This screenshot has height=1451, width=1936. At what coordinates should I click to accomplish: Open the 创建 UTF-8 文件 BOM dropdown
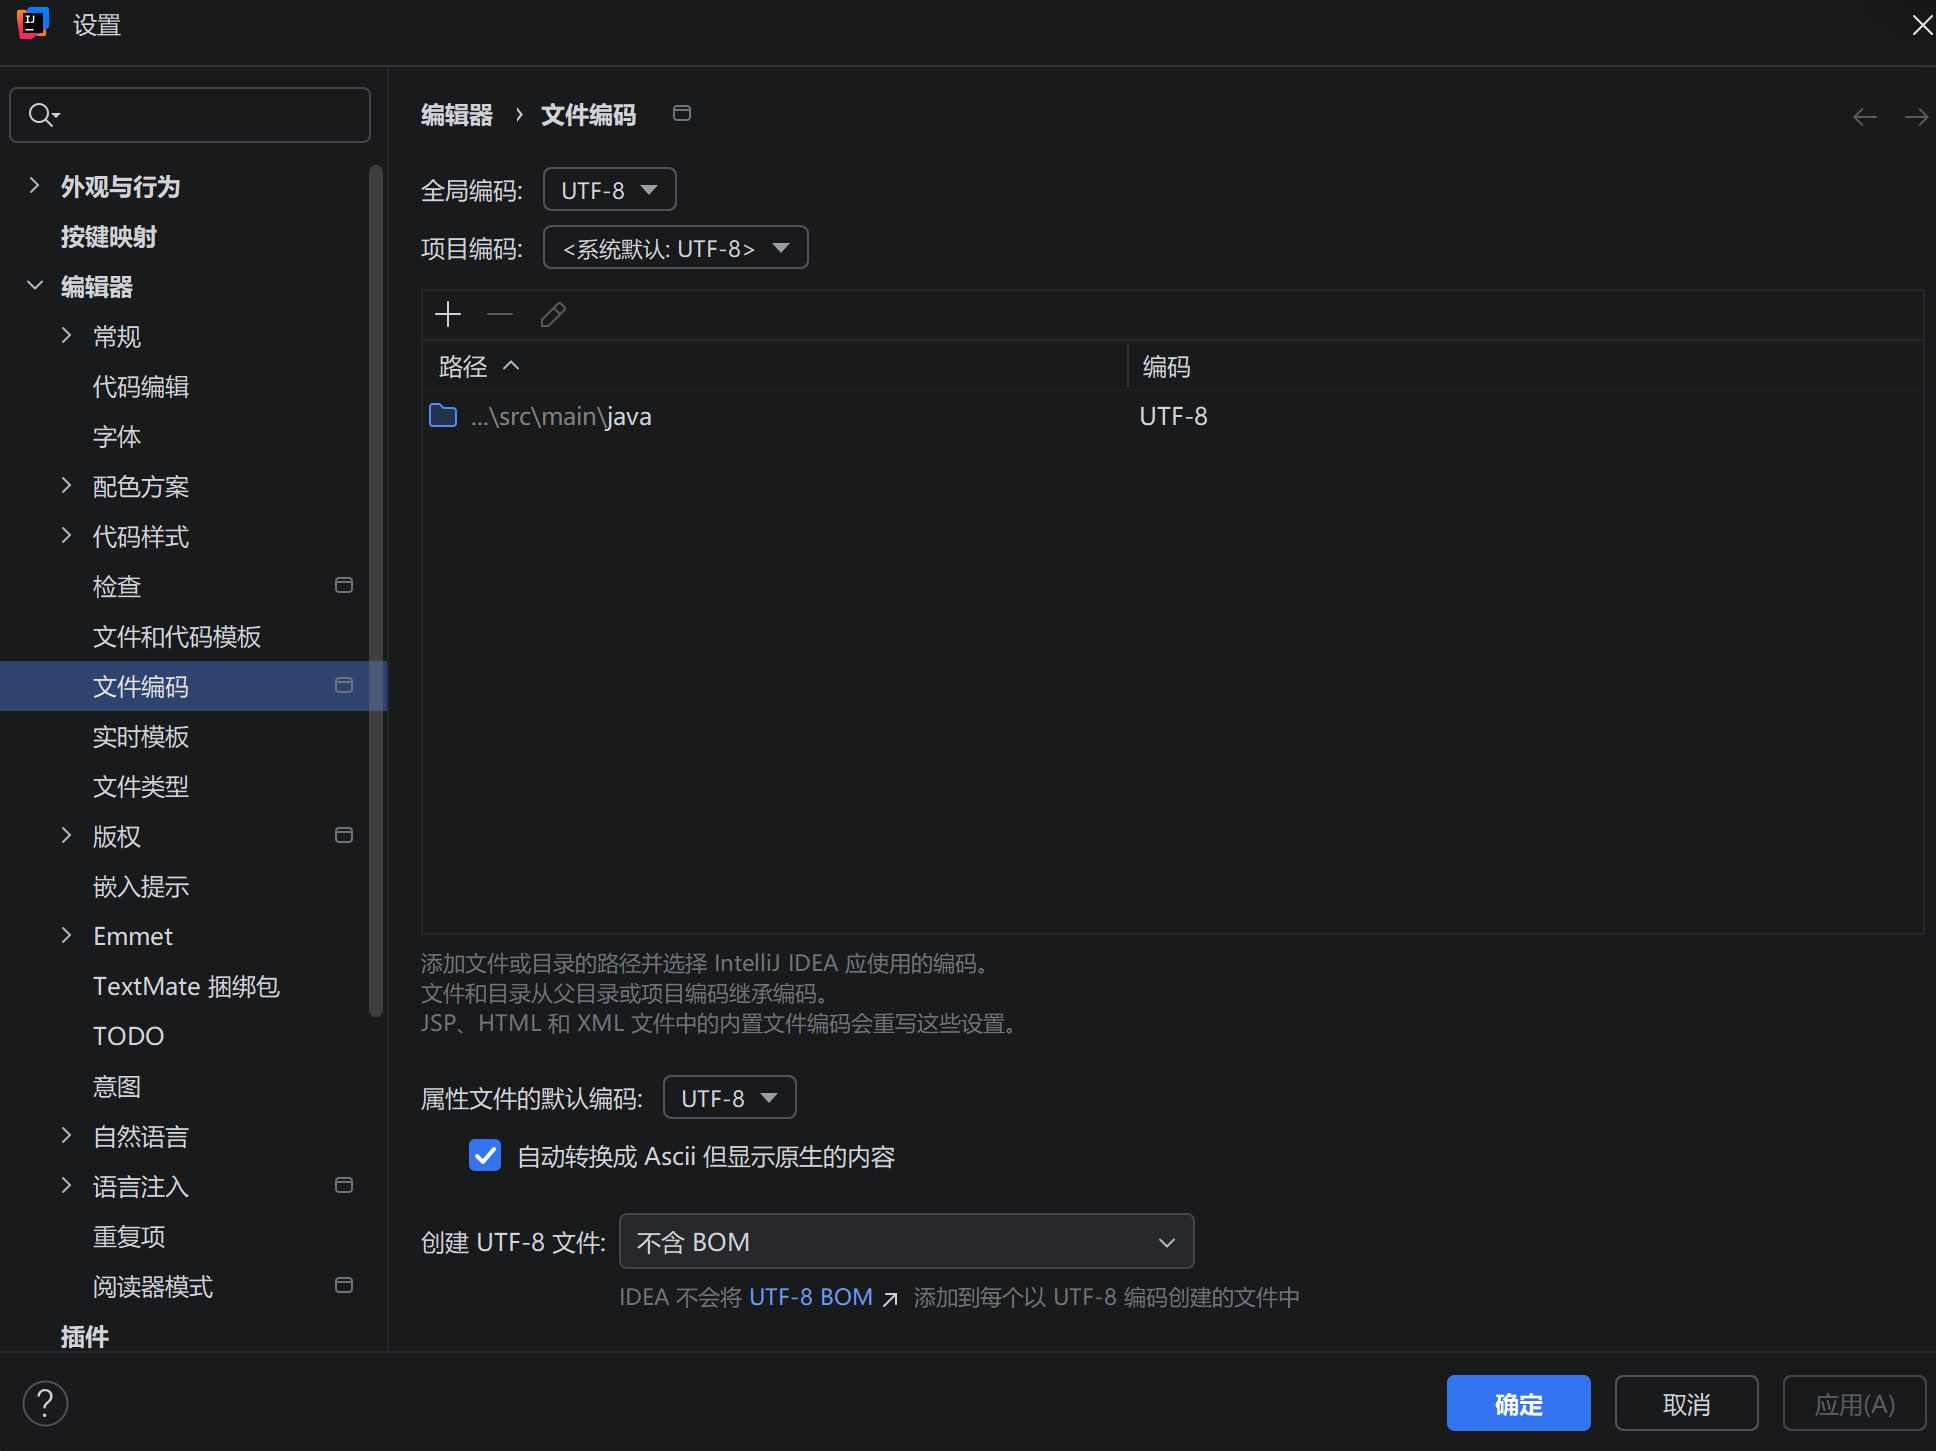[906, 1242]
